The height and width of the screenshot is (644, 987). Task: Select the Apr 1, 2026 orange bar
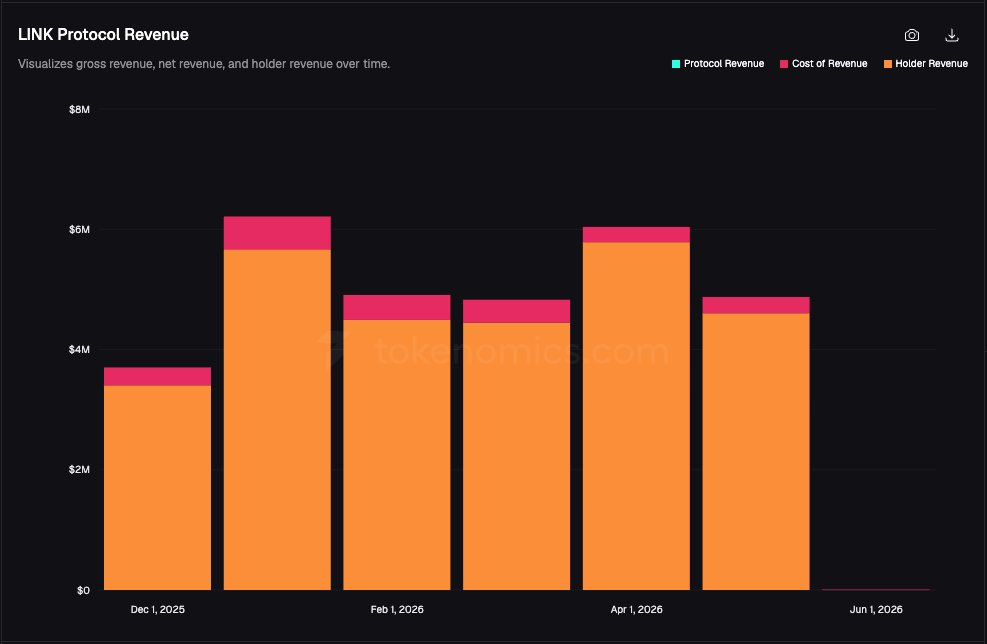point(636,416)
